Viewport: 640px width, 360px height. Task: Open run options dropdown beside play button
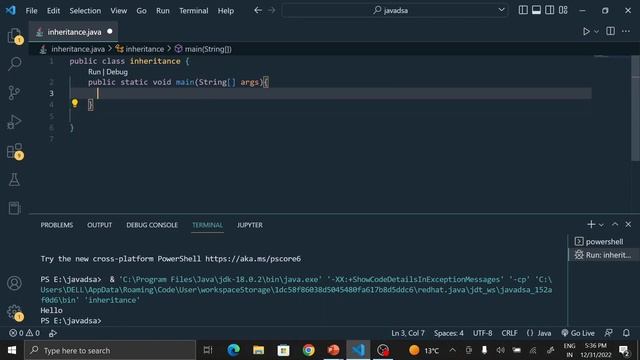(x=596, y=31)
